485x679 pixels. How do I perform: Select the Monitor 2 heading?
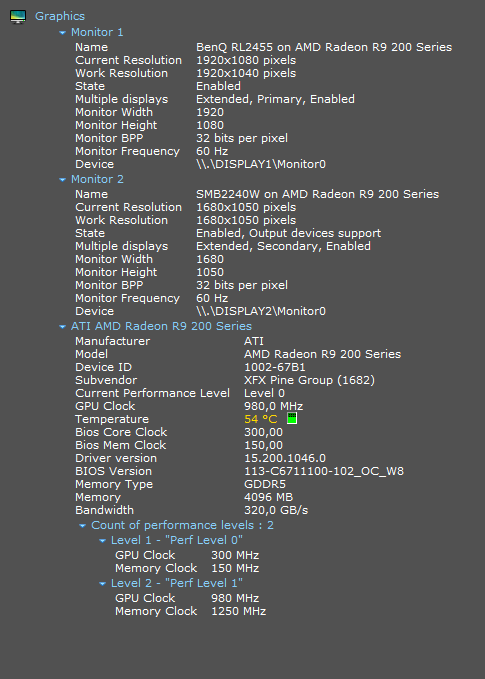(97, 179)
